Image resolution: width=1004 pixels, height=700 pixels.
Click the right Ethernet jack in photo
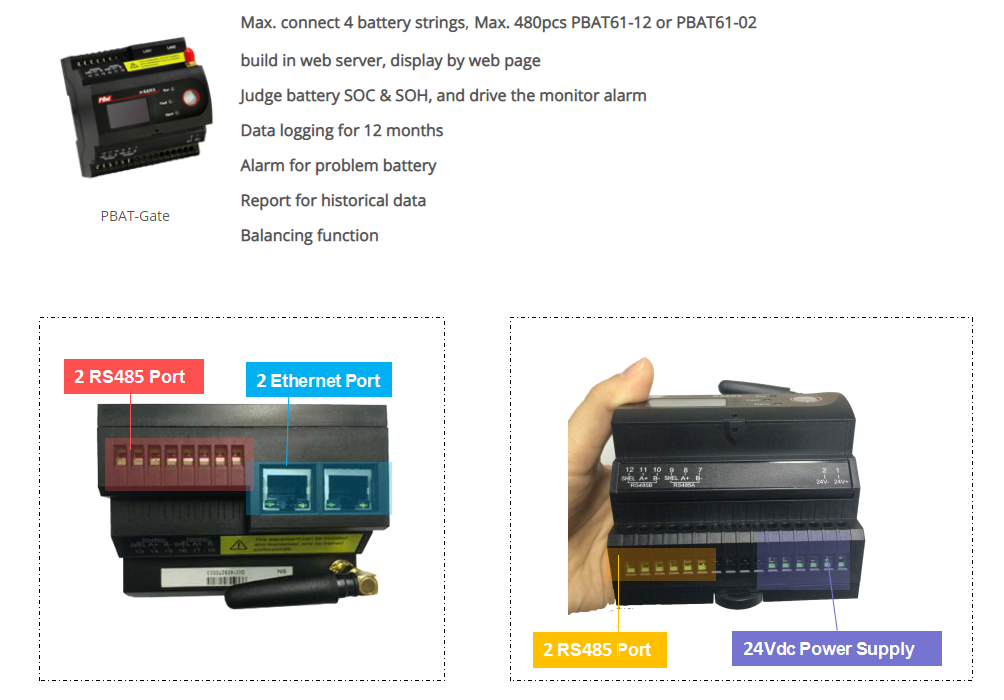point(350,490)
